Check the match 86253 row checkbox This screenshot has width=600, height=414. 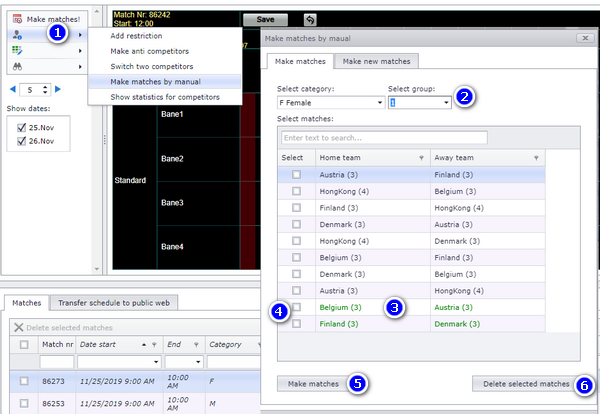coord(24,403)
